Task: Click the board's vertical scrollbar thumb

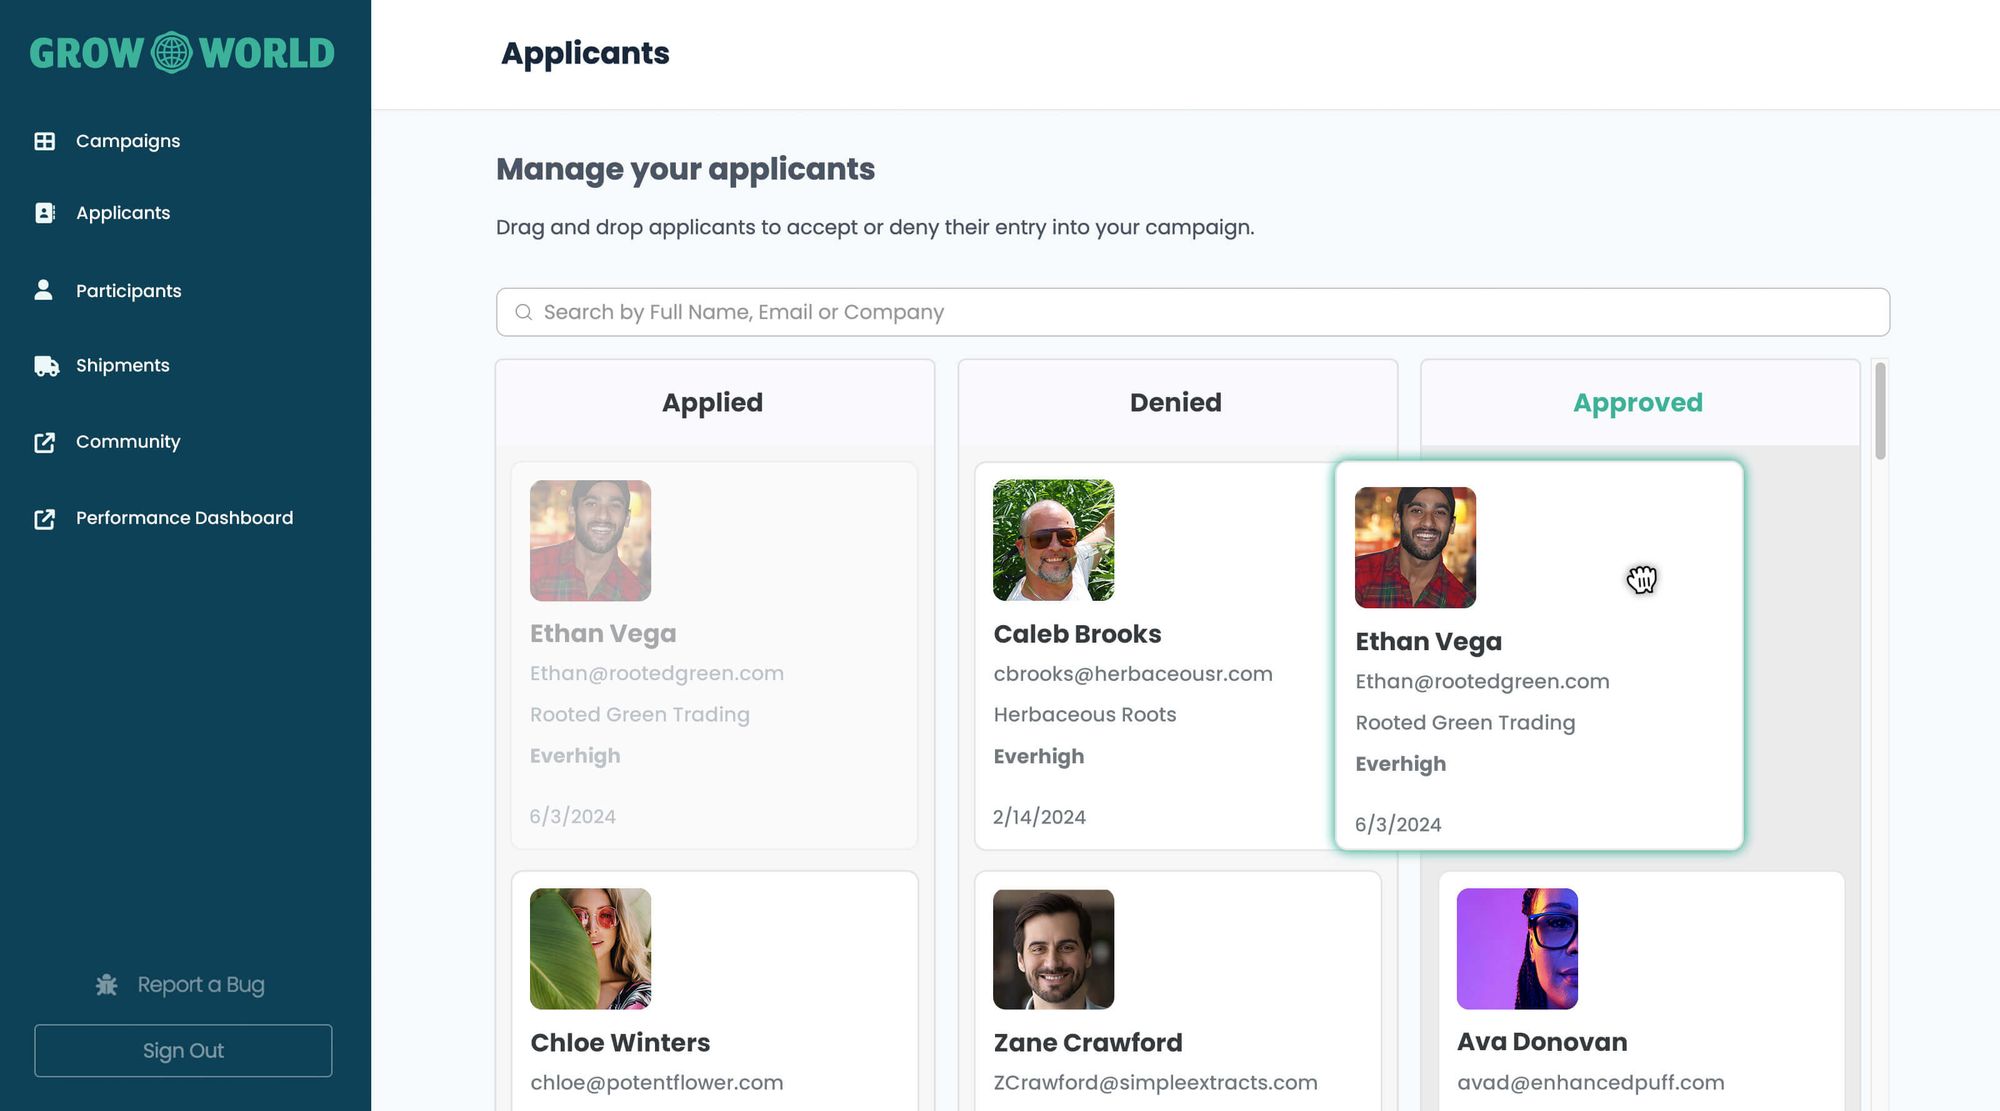Action: tap(1880, 410)
